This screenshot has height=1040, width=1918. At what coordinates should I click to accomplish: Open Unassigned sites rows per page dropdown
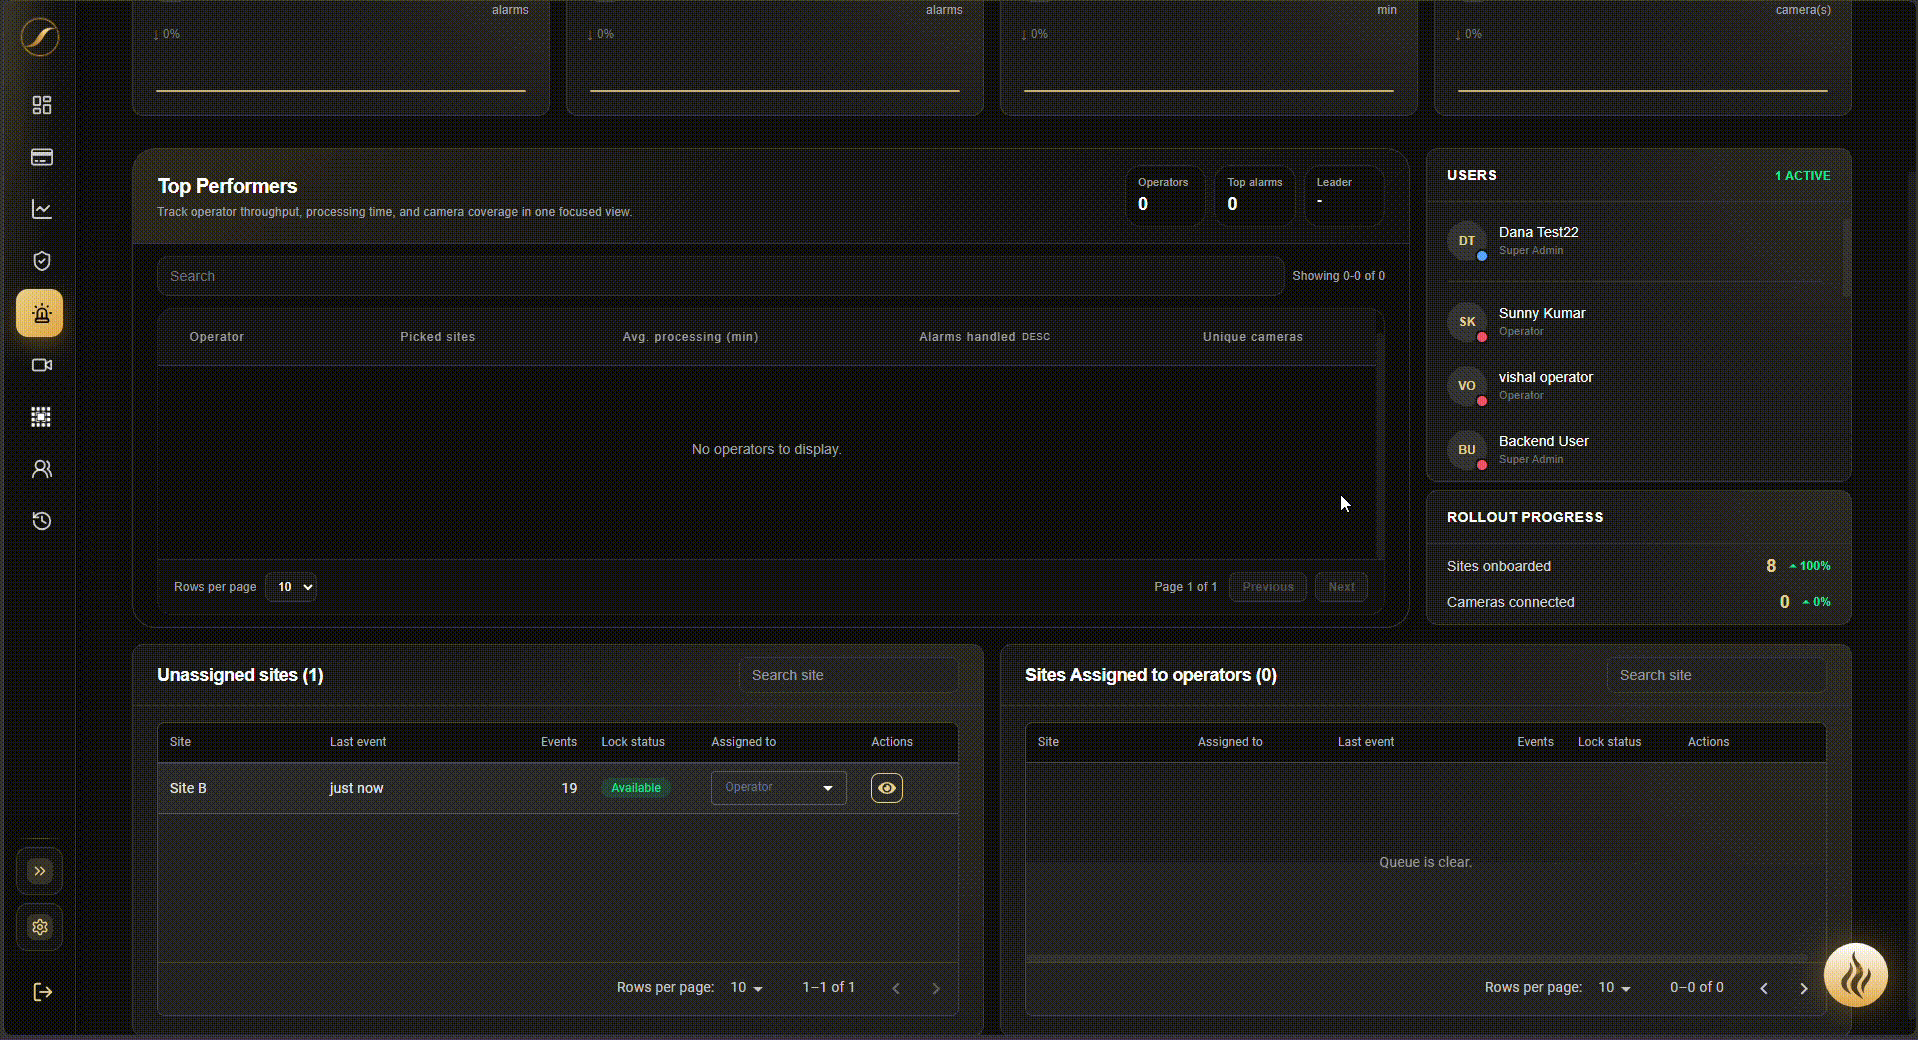[746, 988]
